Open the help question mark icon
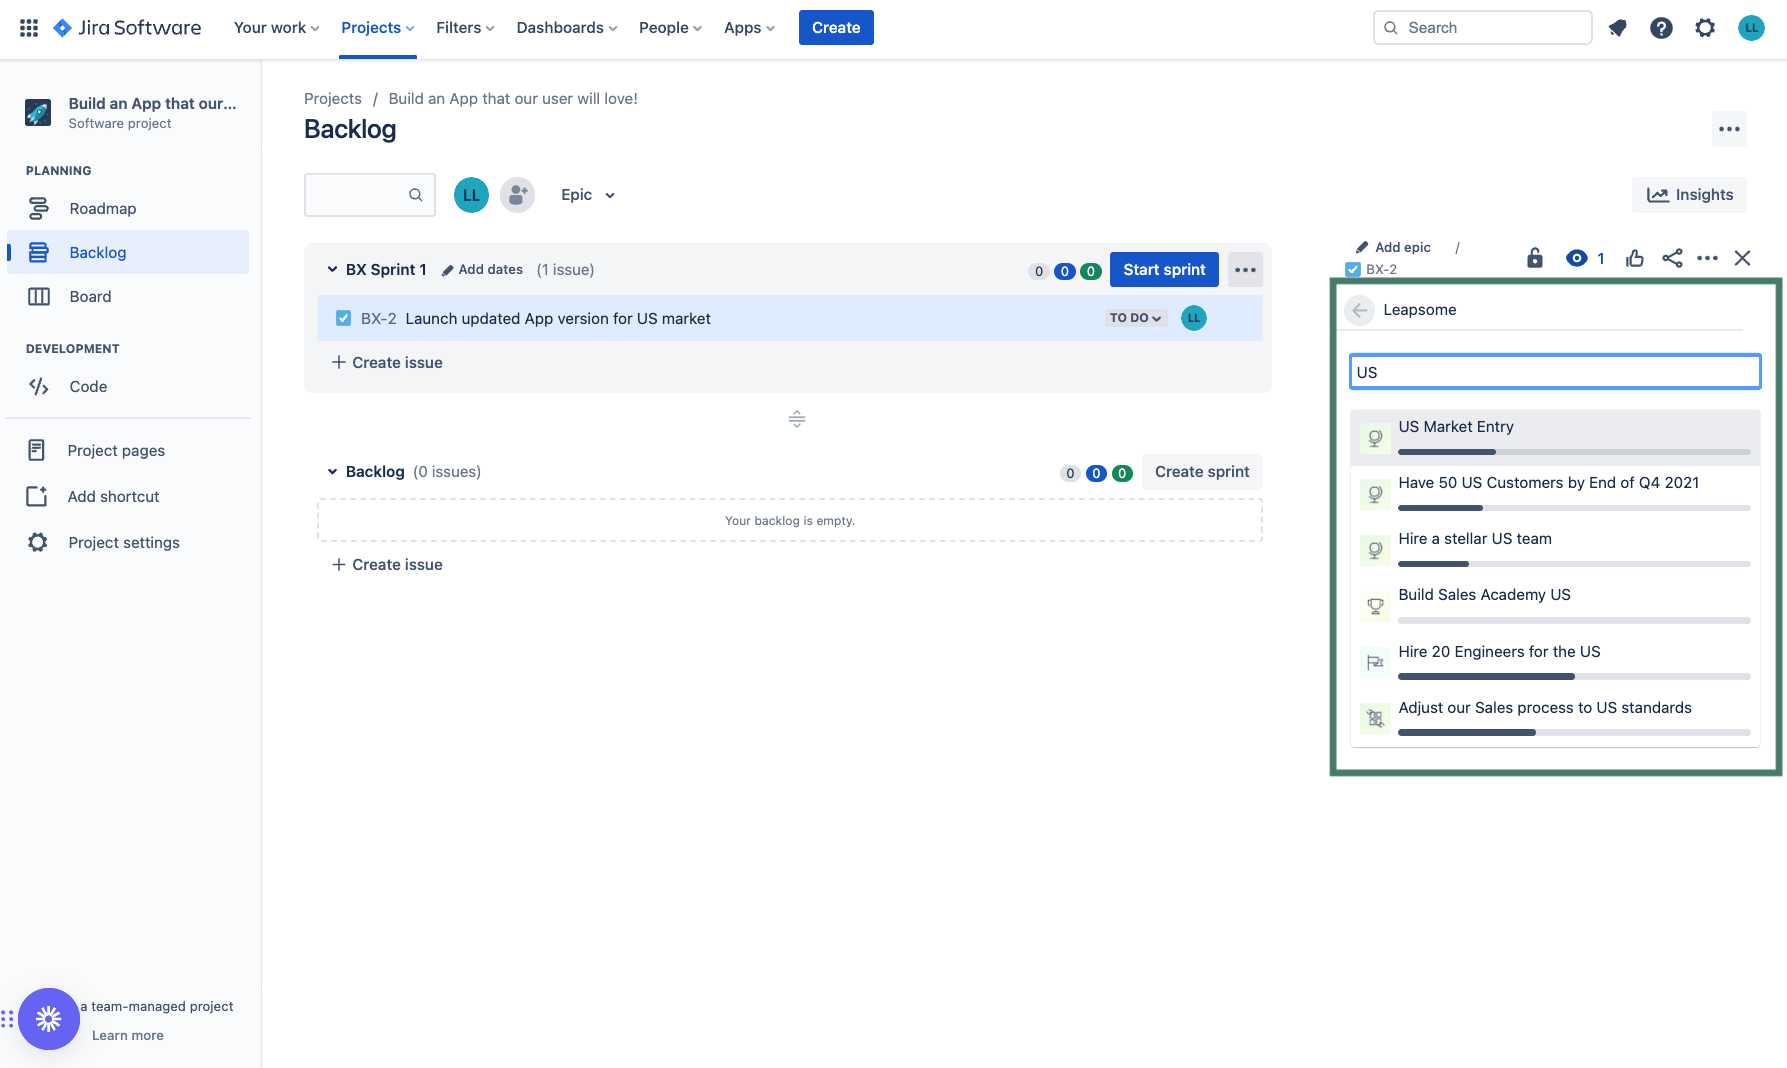 point(1661,28)
